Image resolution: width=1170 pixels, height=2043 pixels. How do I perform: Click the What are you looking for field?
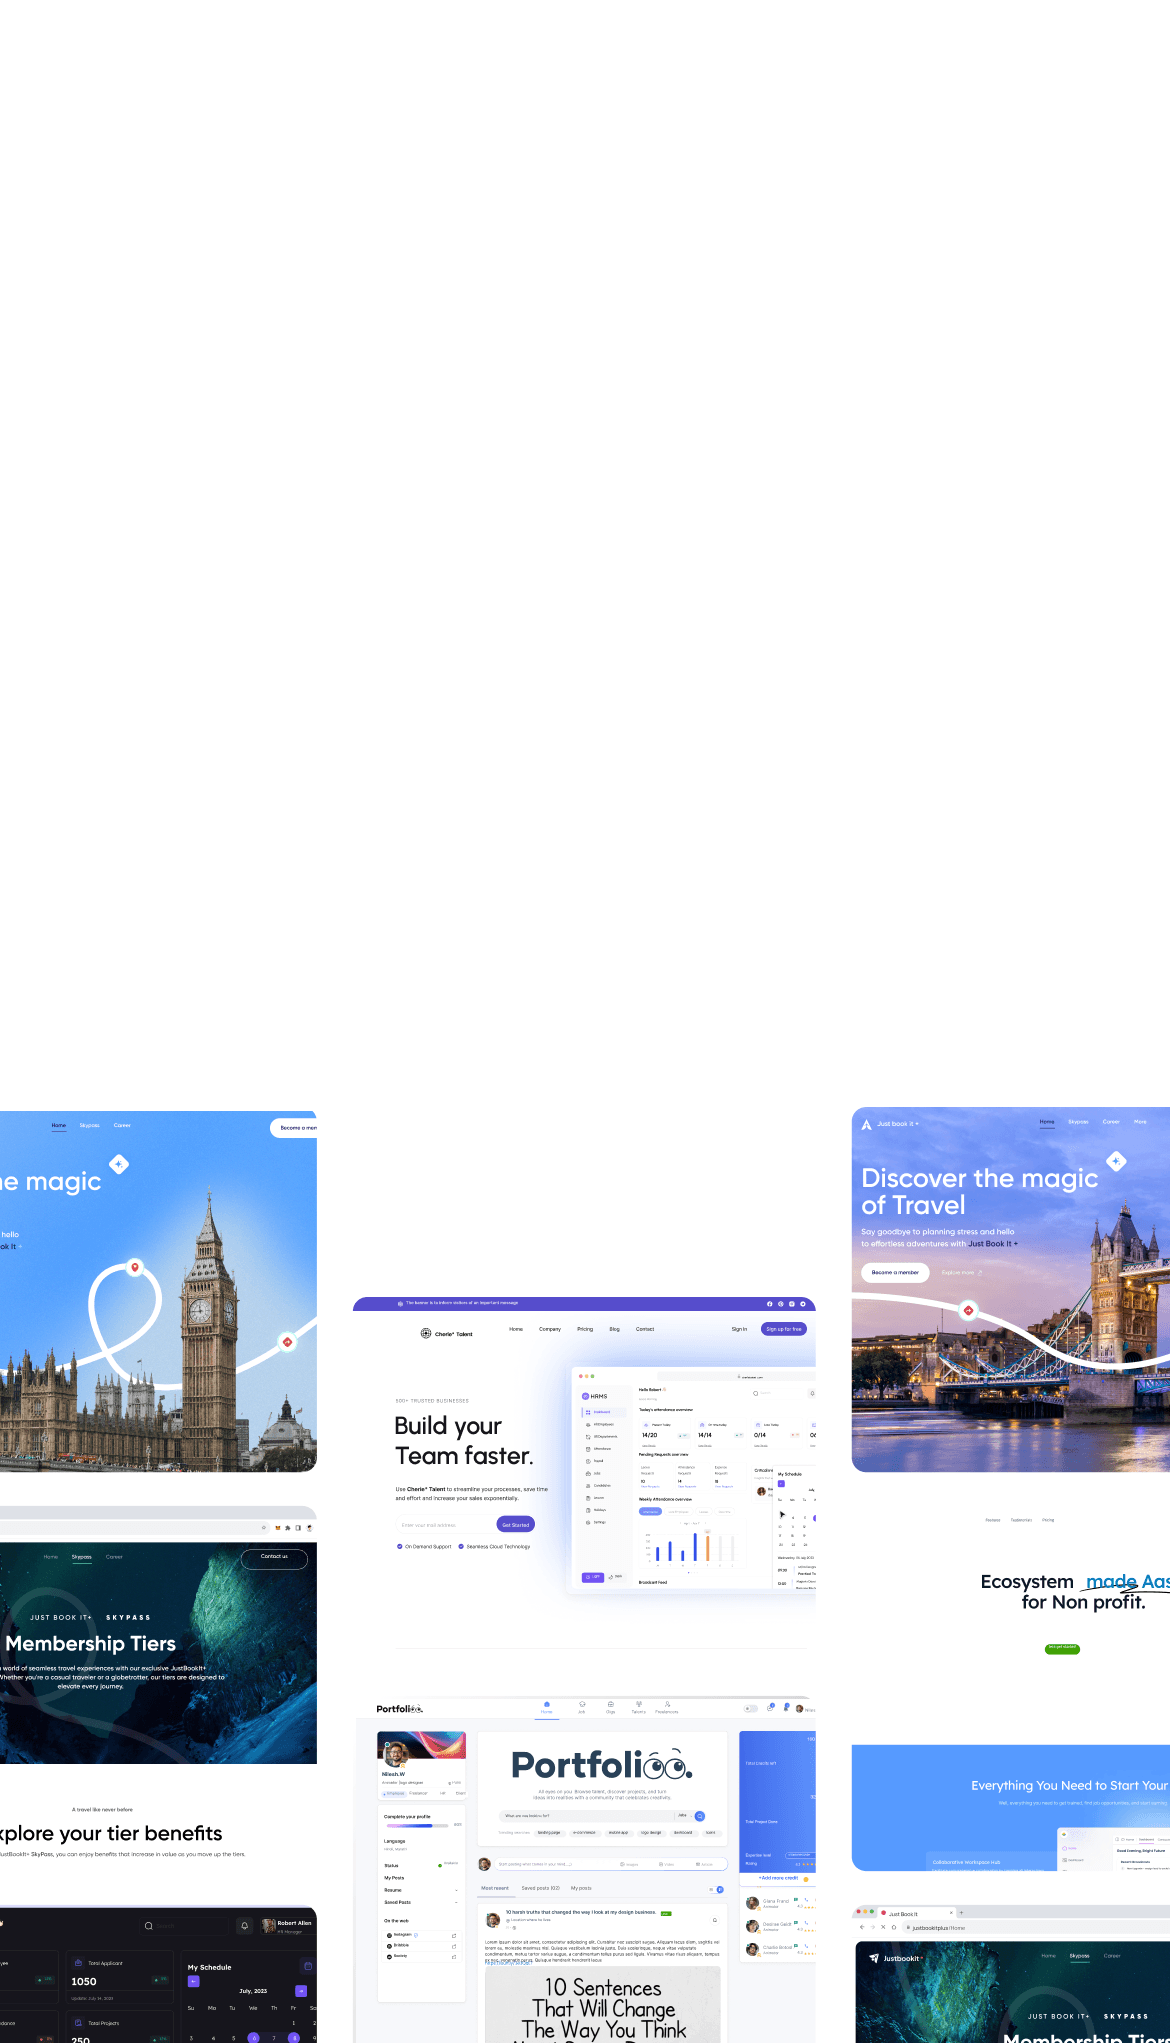[588, 1816]
